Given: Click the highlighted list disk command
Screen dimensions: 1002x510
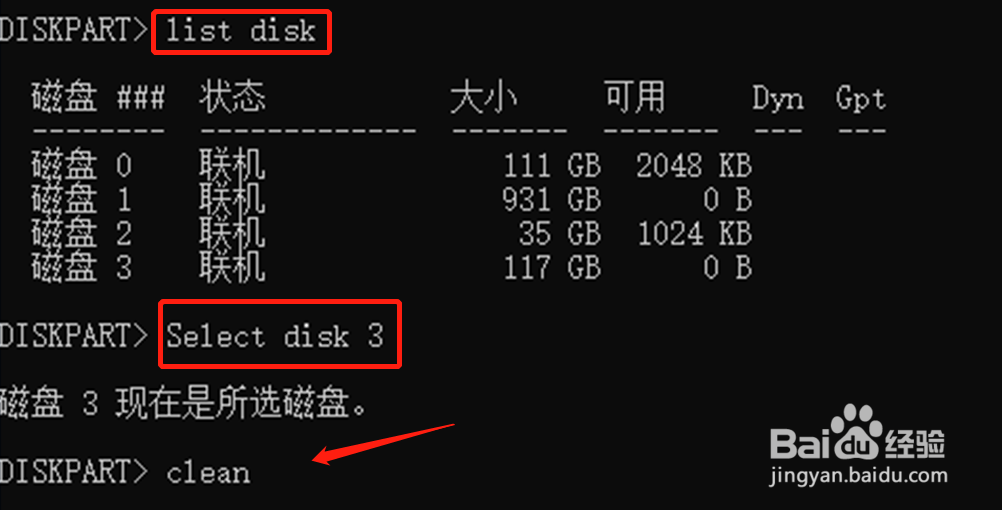Looking at the screenshot, I should (241, 31).
